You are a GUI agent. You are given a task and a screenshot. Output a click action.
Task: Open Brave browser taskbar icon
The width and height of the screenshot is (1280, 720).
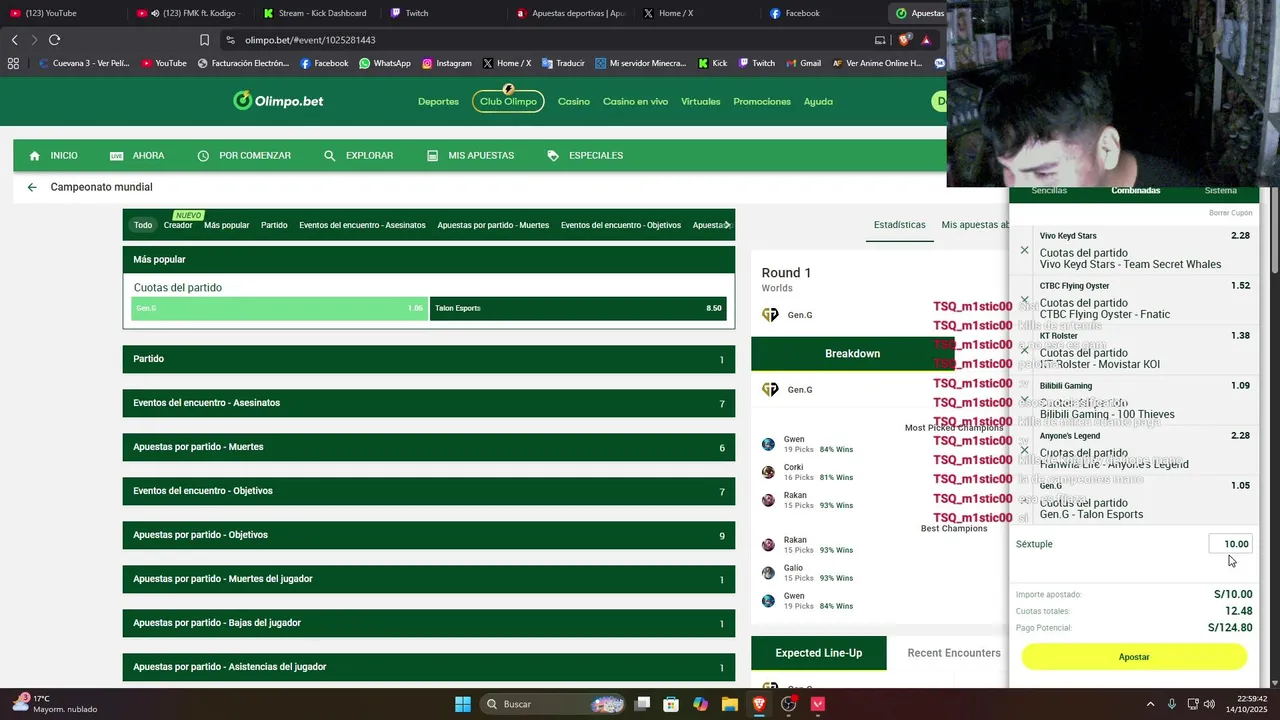click(x=759, y=704)
